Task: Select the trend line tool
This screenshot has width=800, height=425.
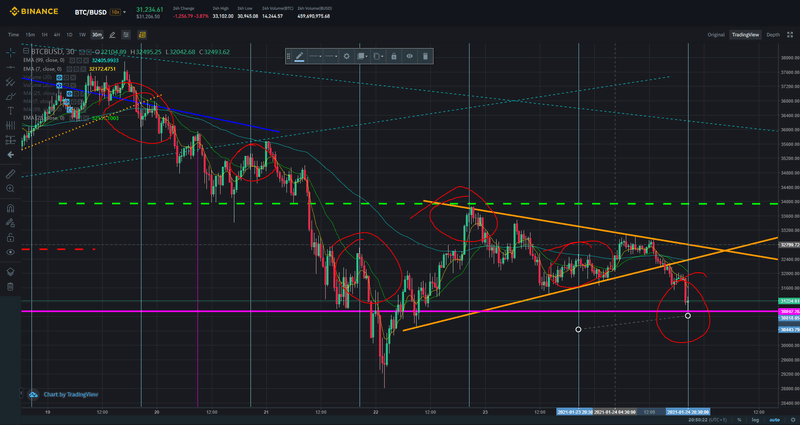Action: click(10, 67)
